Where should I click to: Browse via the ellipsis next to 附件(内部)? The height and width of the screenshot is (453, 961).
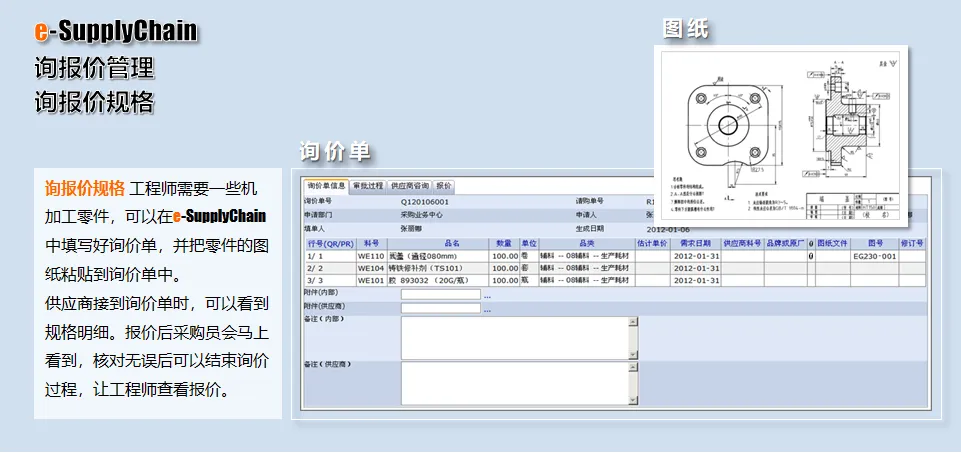click(487, 297)
